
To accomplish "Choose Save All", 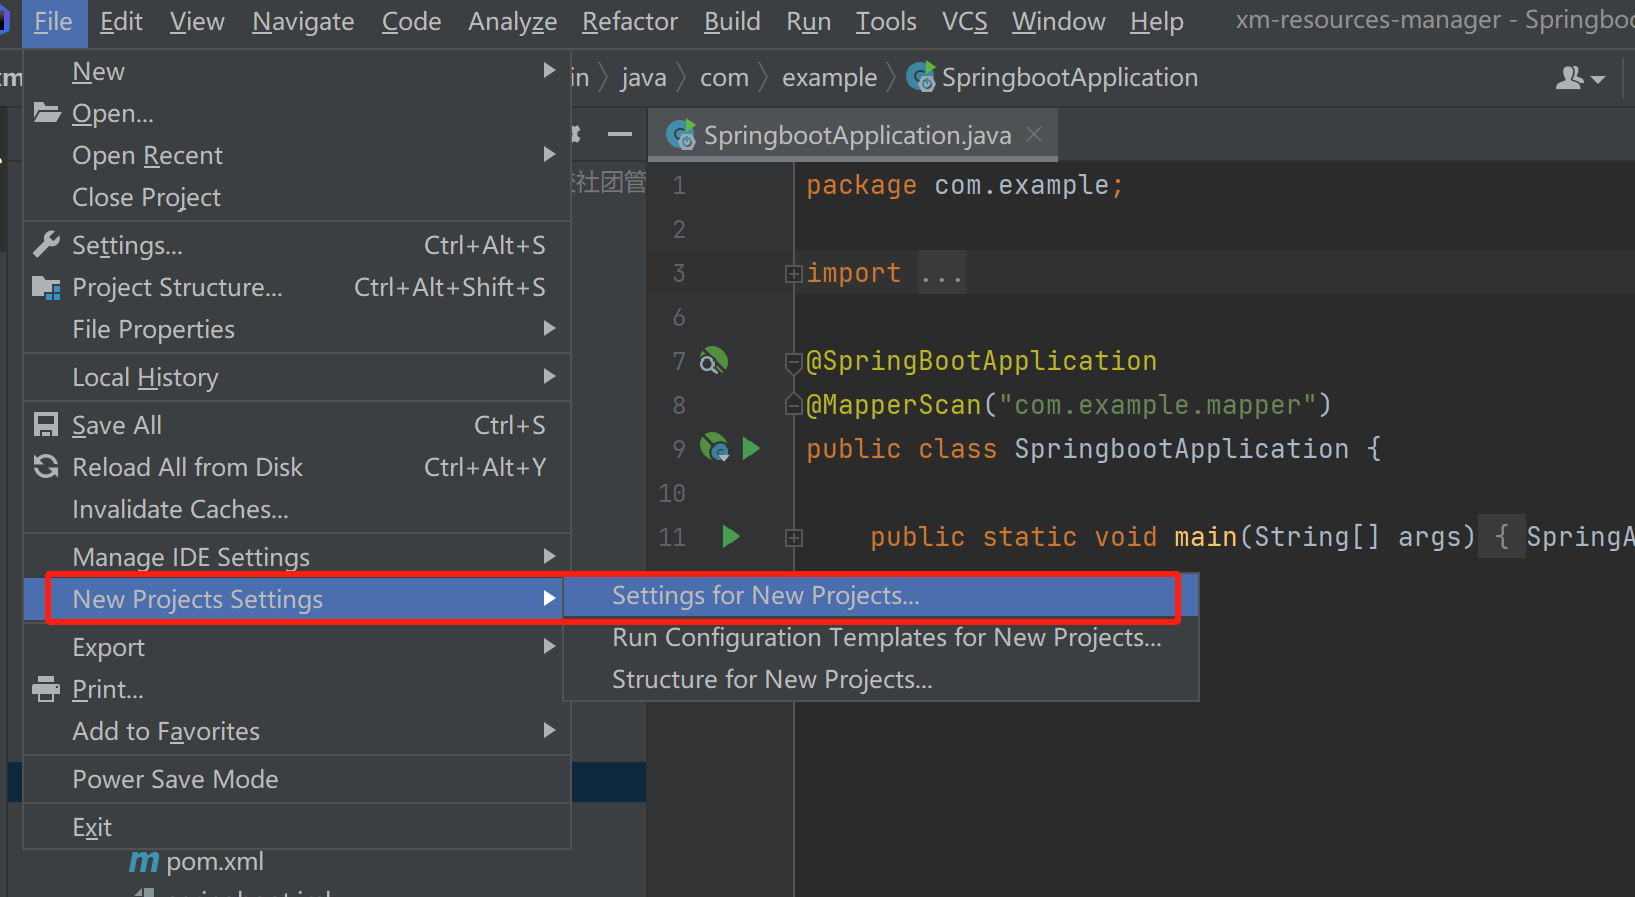I will tap(297, 426).
